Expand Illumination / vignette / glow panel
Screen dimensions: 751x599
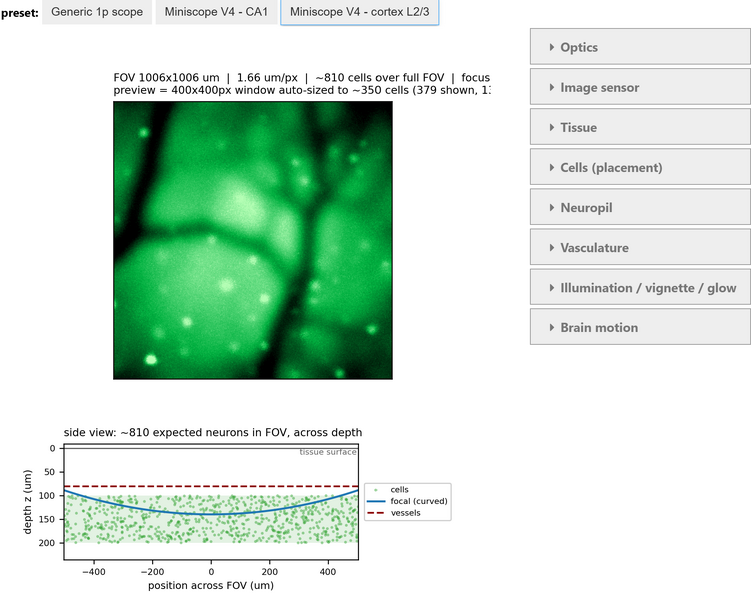(x=640, y=288)
